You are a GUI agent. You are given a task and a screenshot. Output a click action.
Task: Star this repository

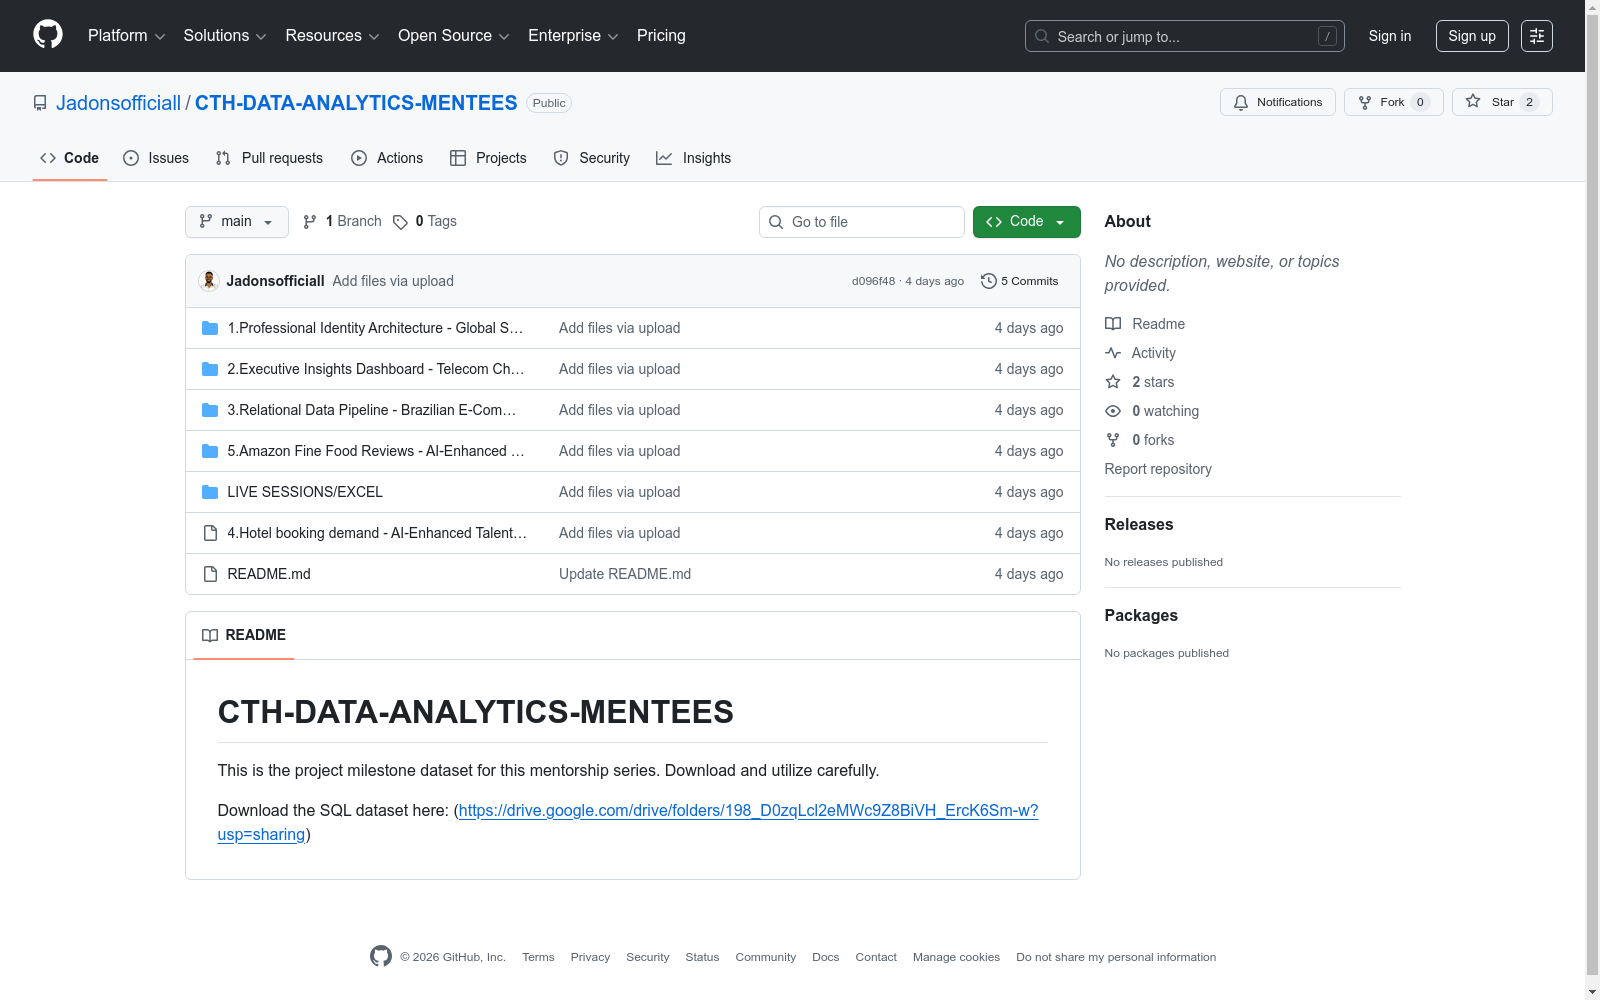1502,102
